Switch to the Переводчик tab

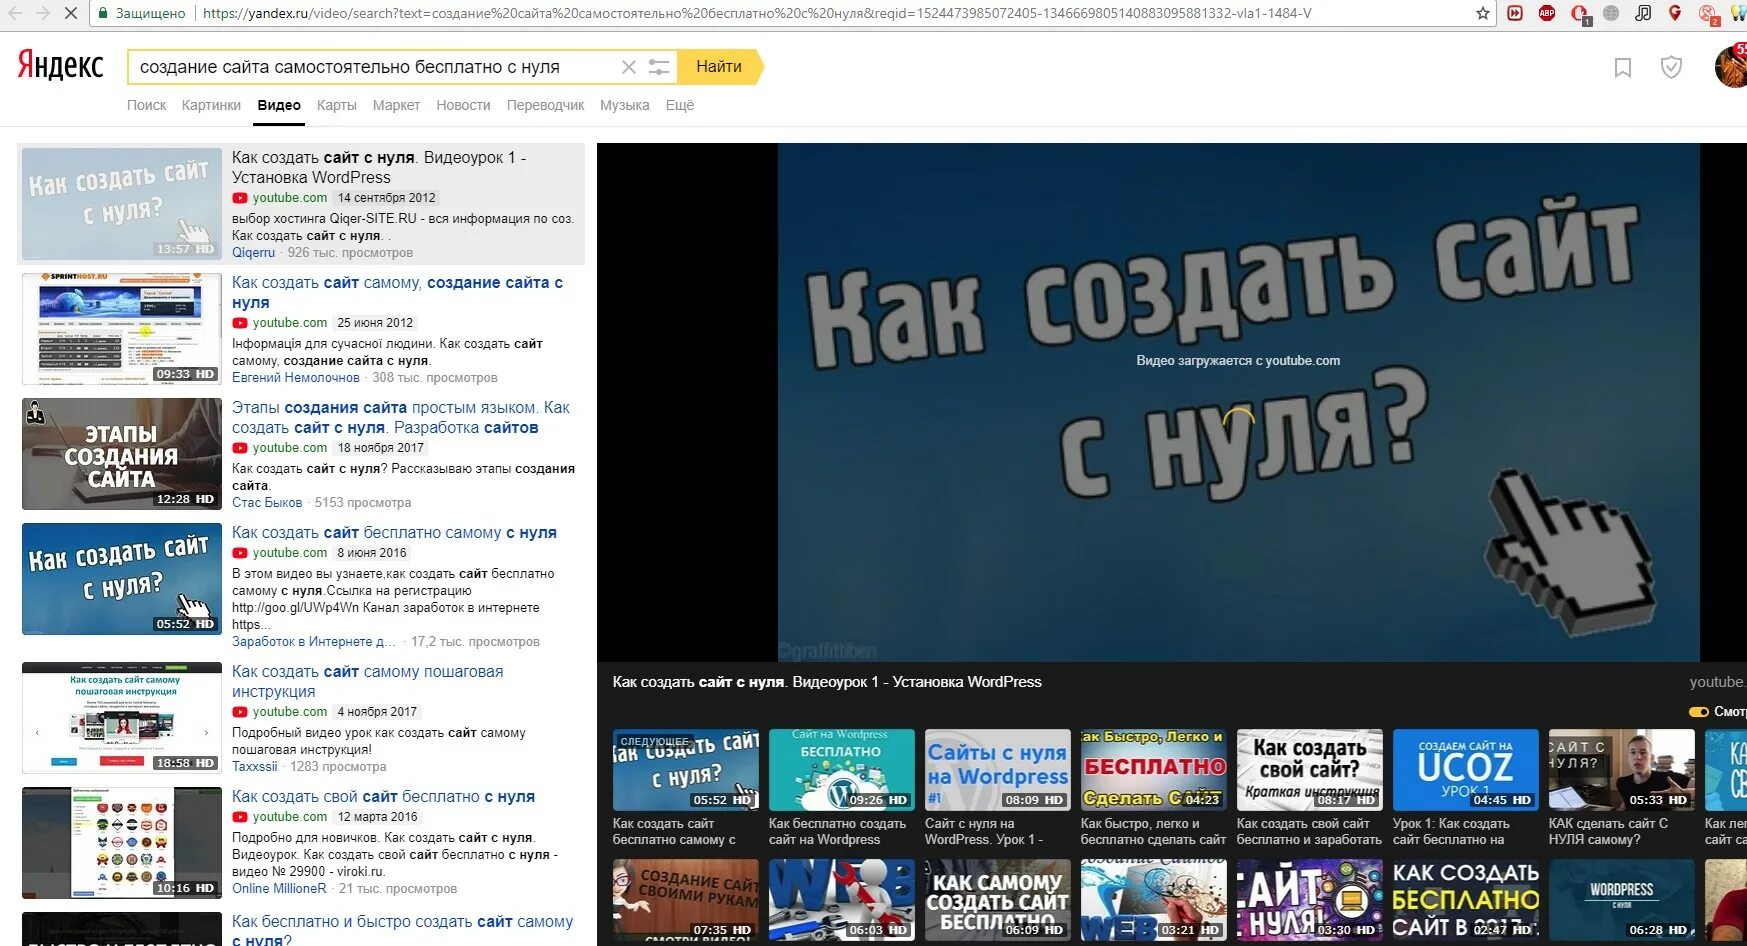click(545, 105)
